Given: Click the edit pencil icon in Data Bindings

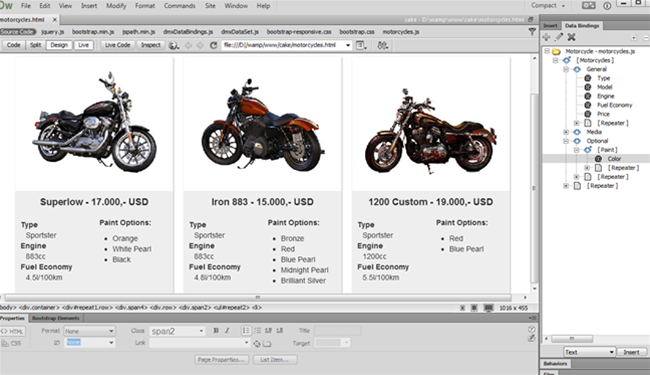Looking at the screenshot, I should click(x=559, y=37).
